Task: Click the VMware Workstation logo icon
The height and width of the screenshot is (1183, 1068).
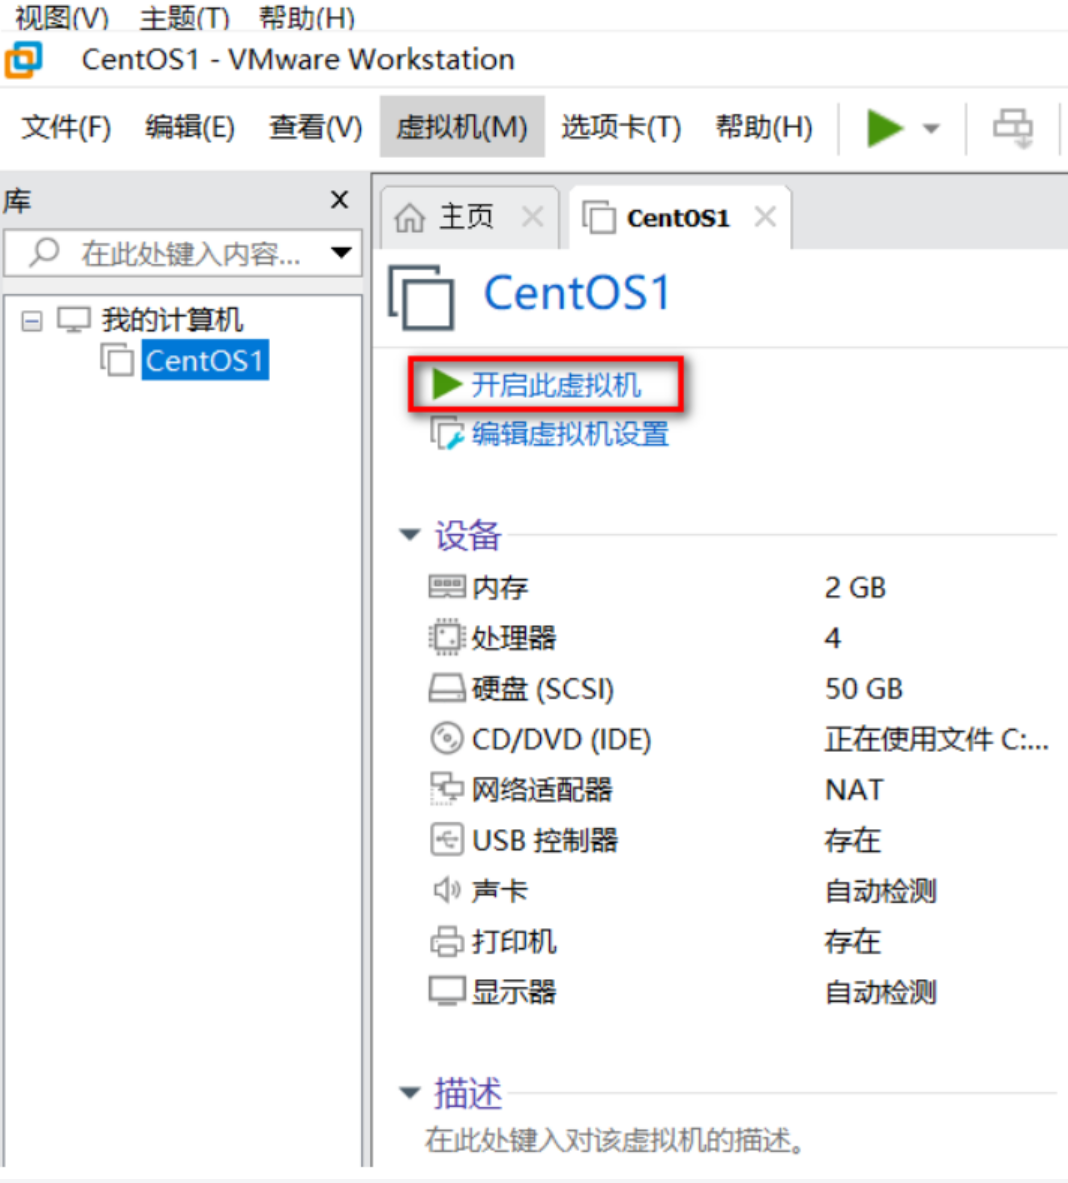Action: pyautogui.click(x=23, y=60)
